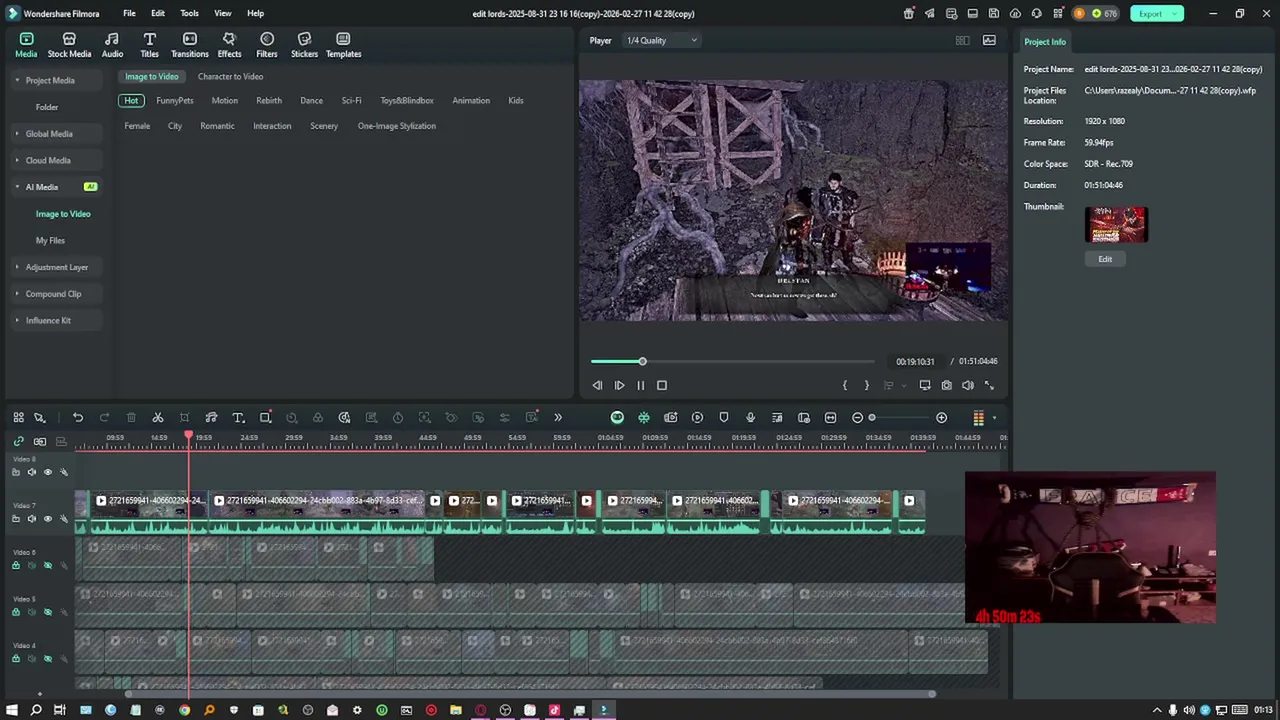Select the Split scissors tool
The height and width of the screenshot is (720, 1280).
coord(158,418)
